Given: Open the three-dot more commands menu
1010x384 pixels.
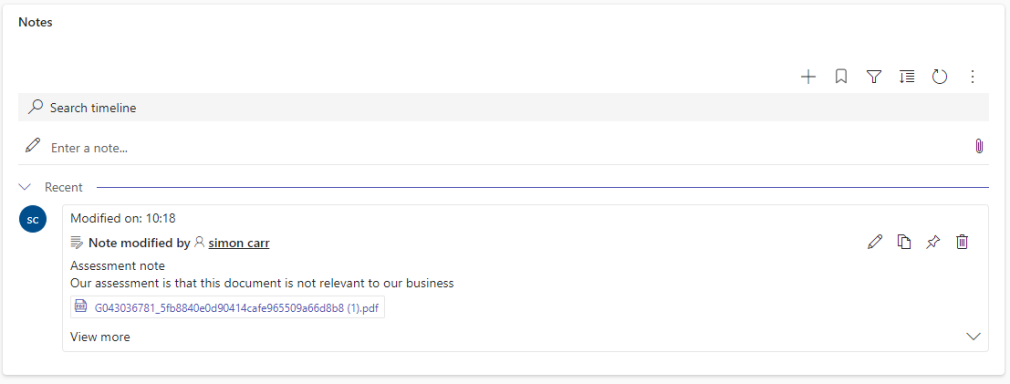Looking at the screenshot, I should (x=973, y=77).
